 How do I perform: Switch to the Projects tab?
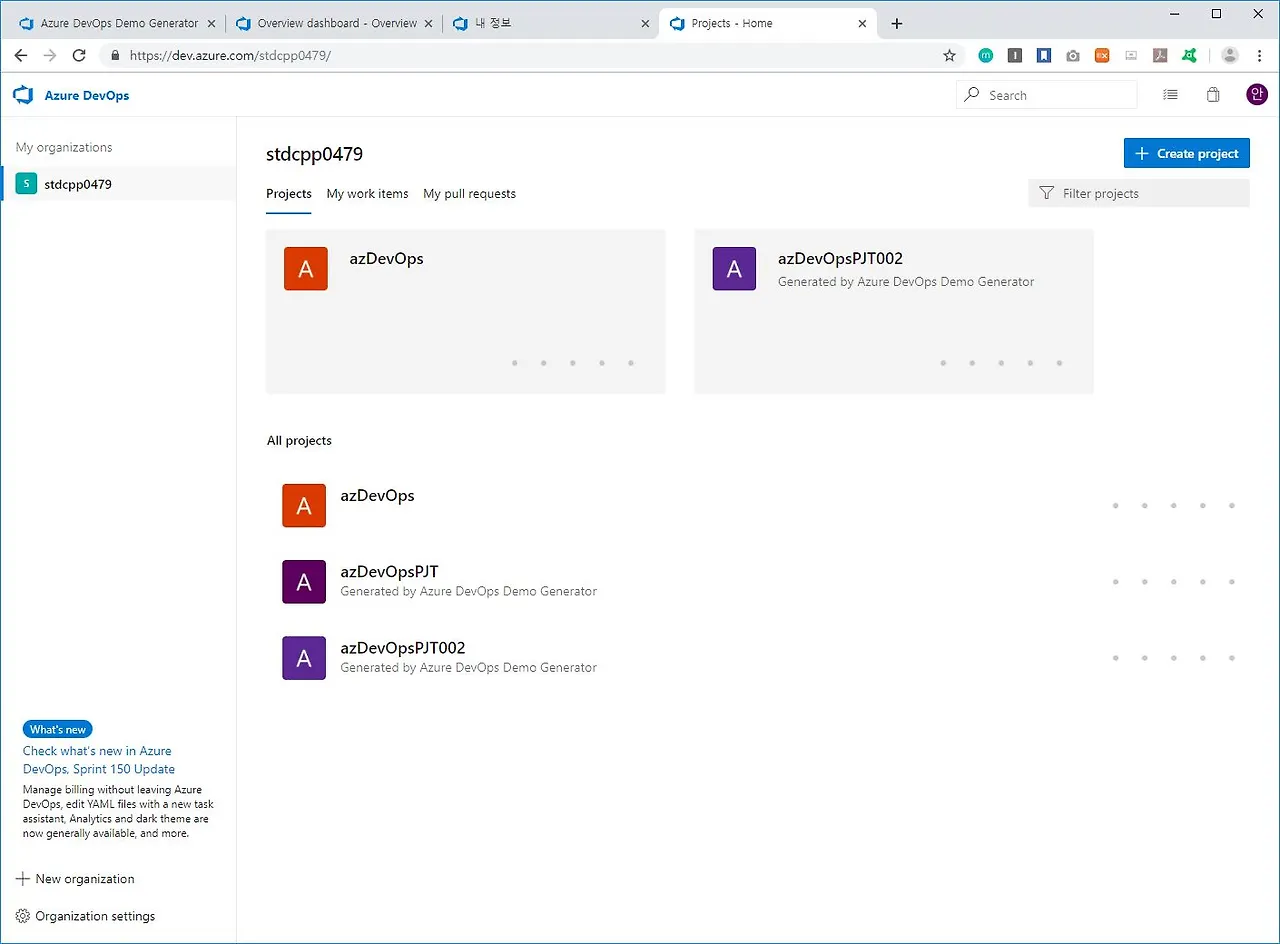(x=289, y=194)
